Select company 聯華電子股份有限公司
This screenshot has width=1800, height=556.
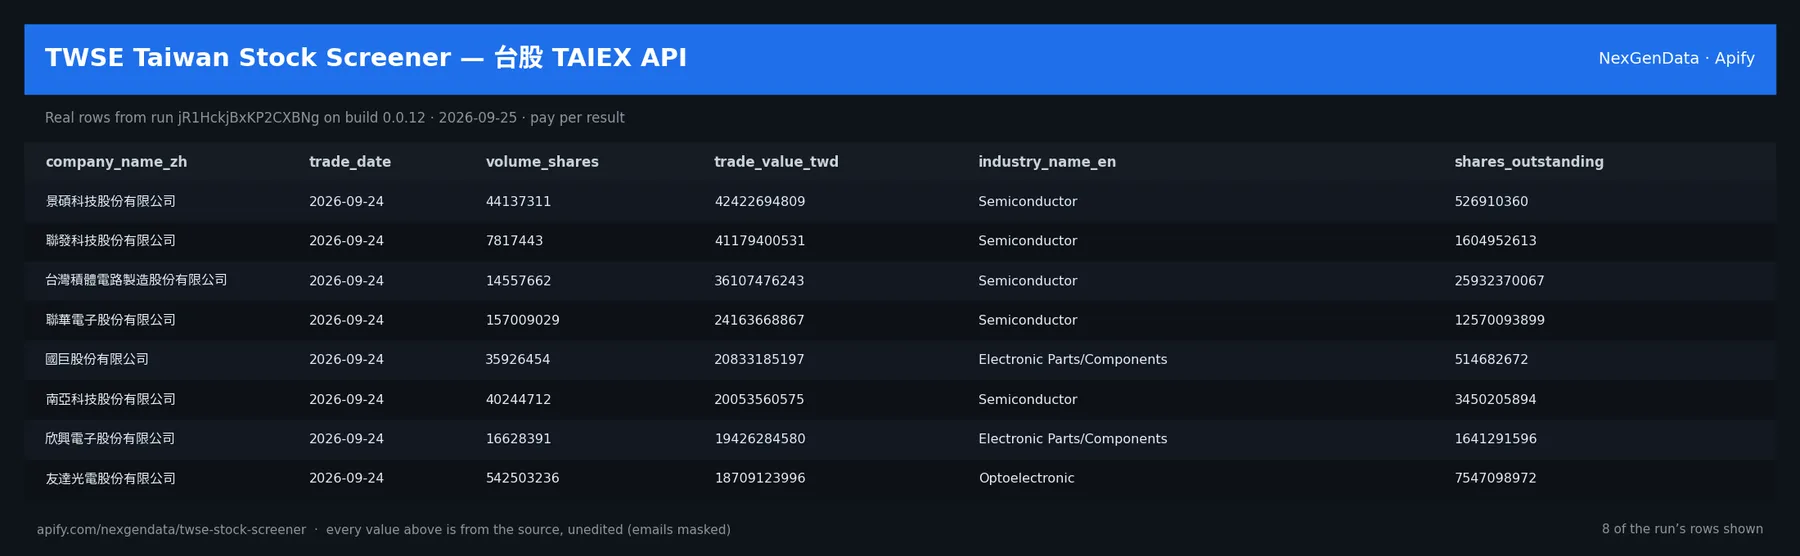110,320
